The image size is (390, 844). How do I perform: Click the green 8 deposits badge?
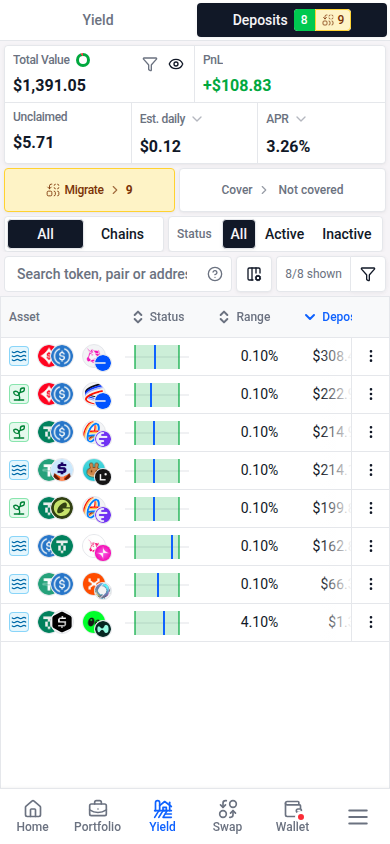click(x=304, y=20)
